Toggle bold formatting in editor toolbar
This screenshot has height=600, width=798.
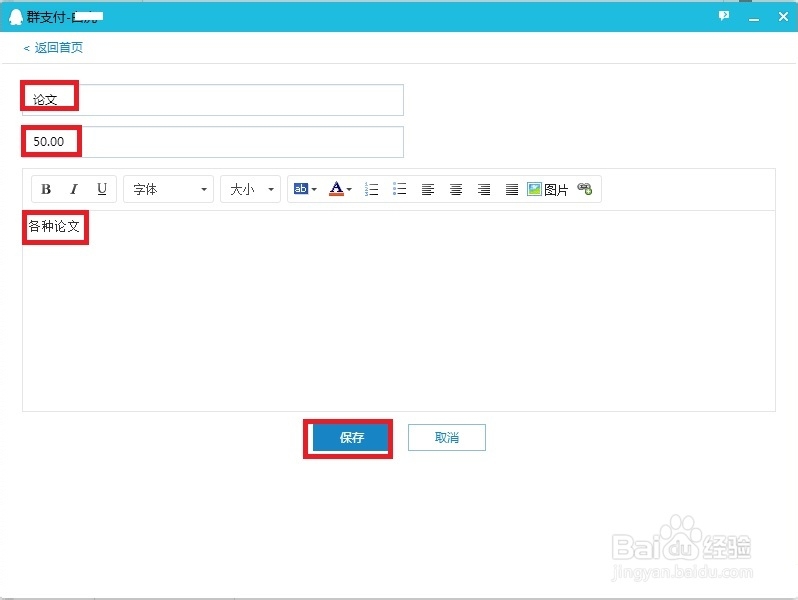[46, 189]
